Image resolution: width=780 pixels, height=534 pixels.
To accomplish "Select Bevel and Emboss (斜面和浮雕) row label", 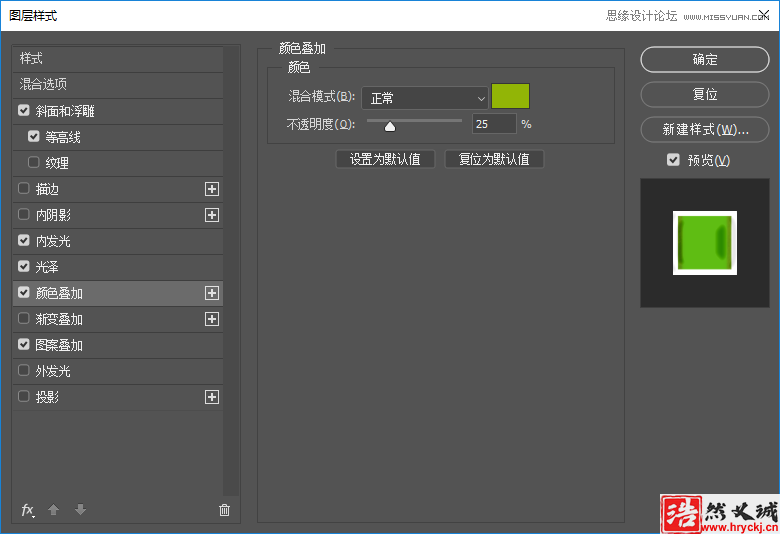I will pyautogui.click(x=65, y=111).
